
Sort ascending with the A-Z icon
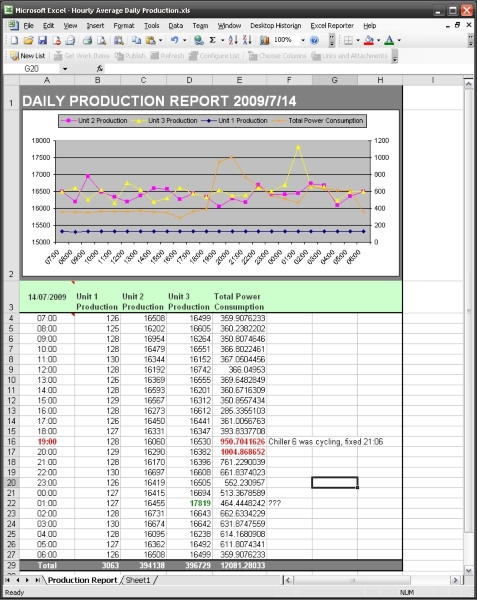[x=233, y=40]
